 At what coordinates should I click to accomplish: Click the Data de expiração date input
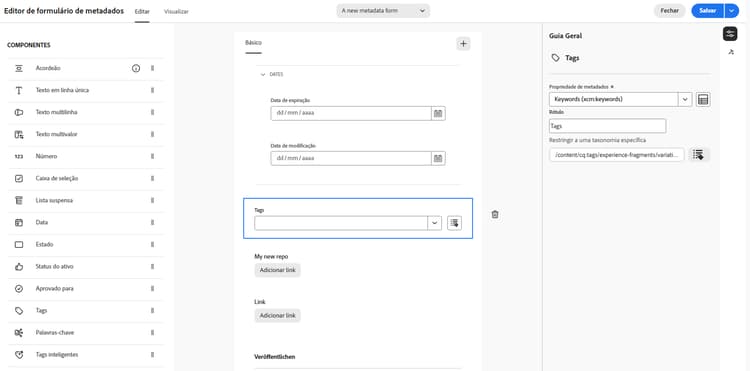[x=351, y=113]
